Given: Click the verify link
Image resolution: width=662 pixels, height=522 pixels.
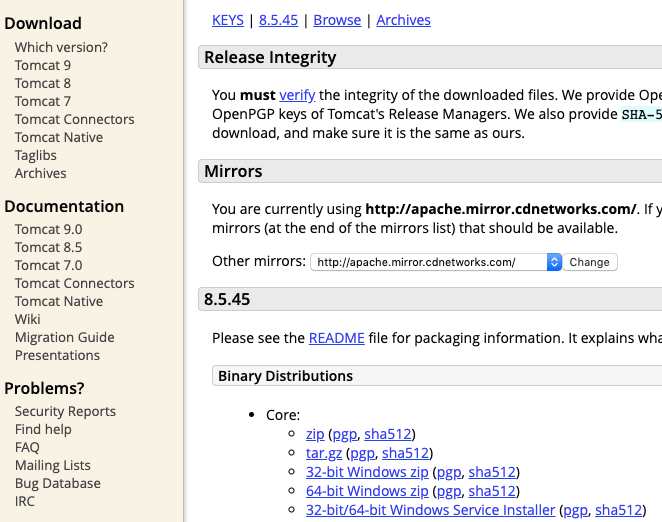Looking at the screenshot, I should coord(297,95).
